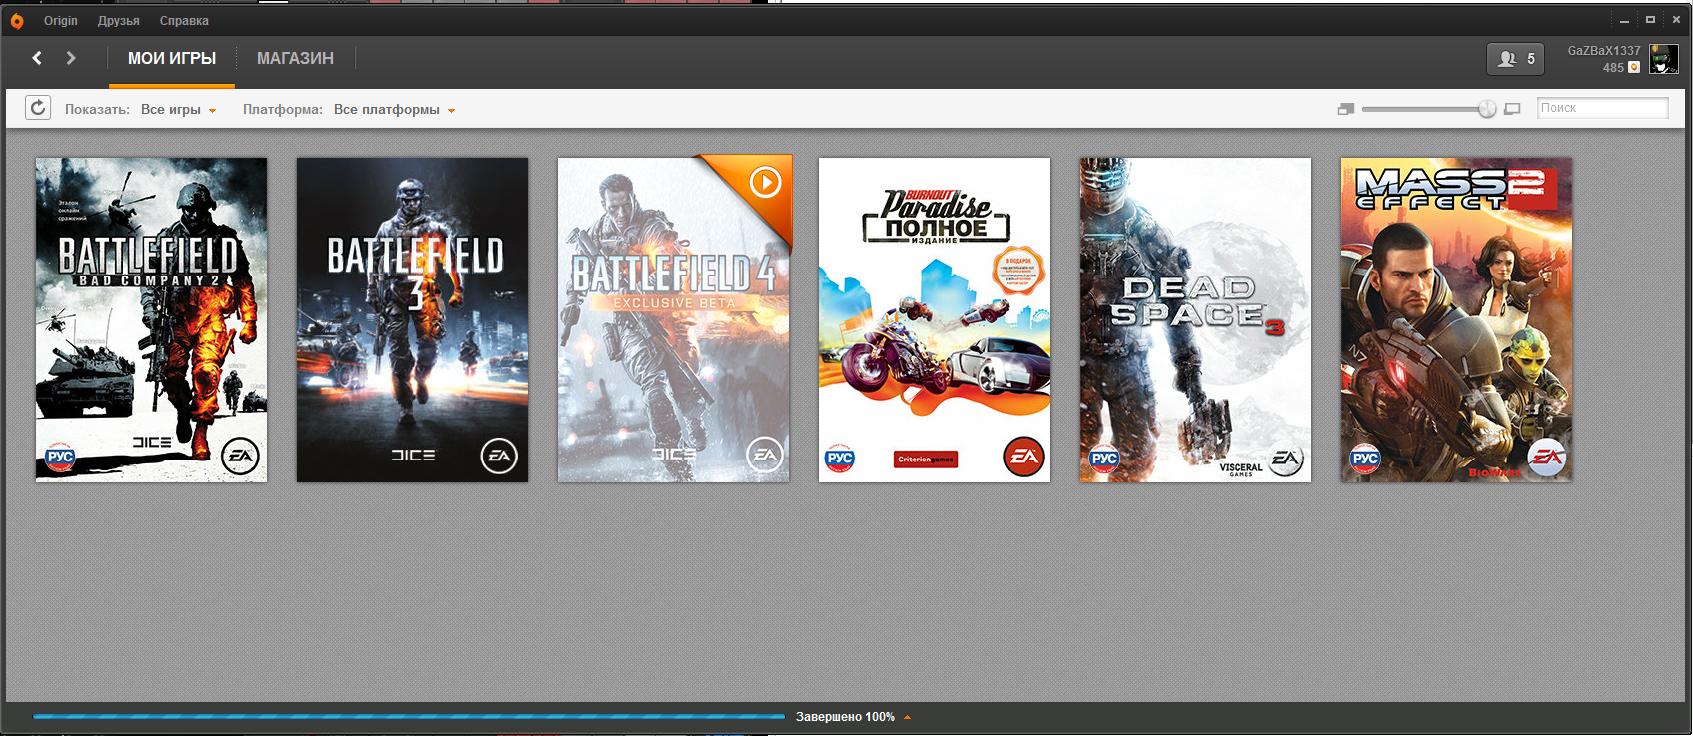
Task: Click the user avatar picture
Action: [1664, 59]
